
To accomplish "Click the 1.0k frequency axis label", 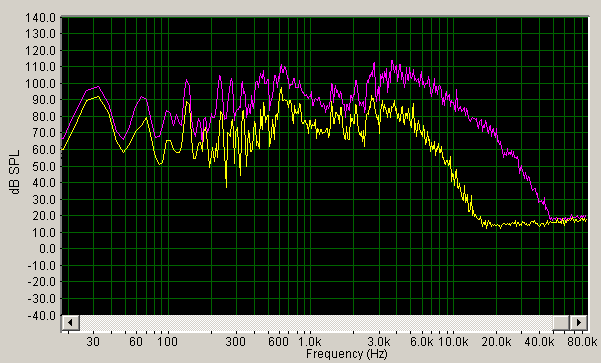I will [310, 341].
